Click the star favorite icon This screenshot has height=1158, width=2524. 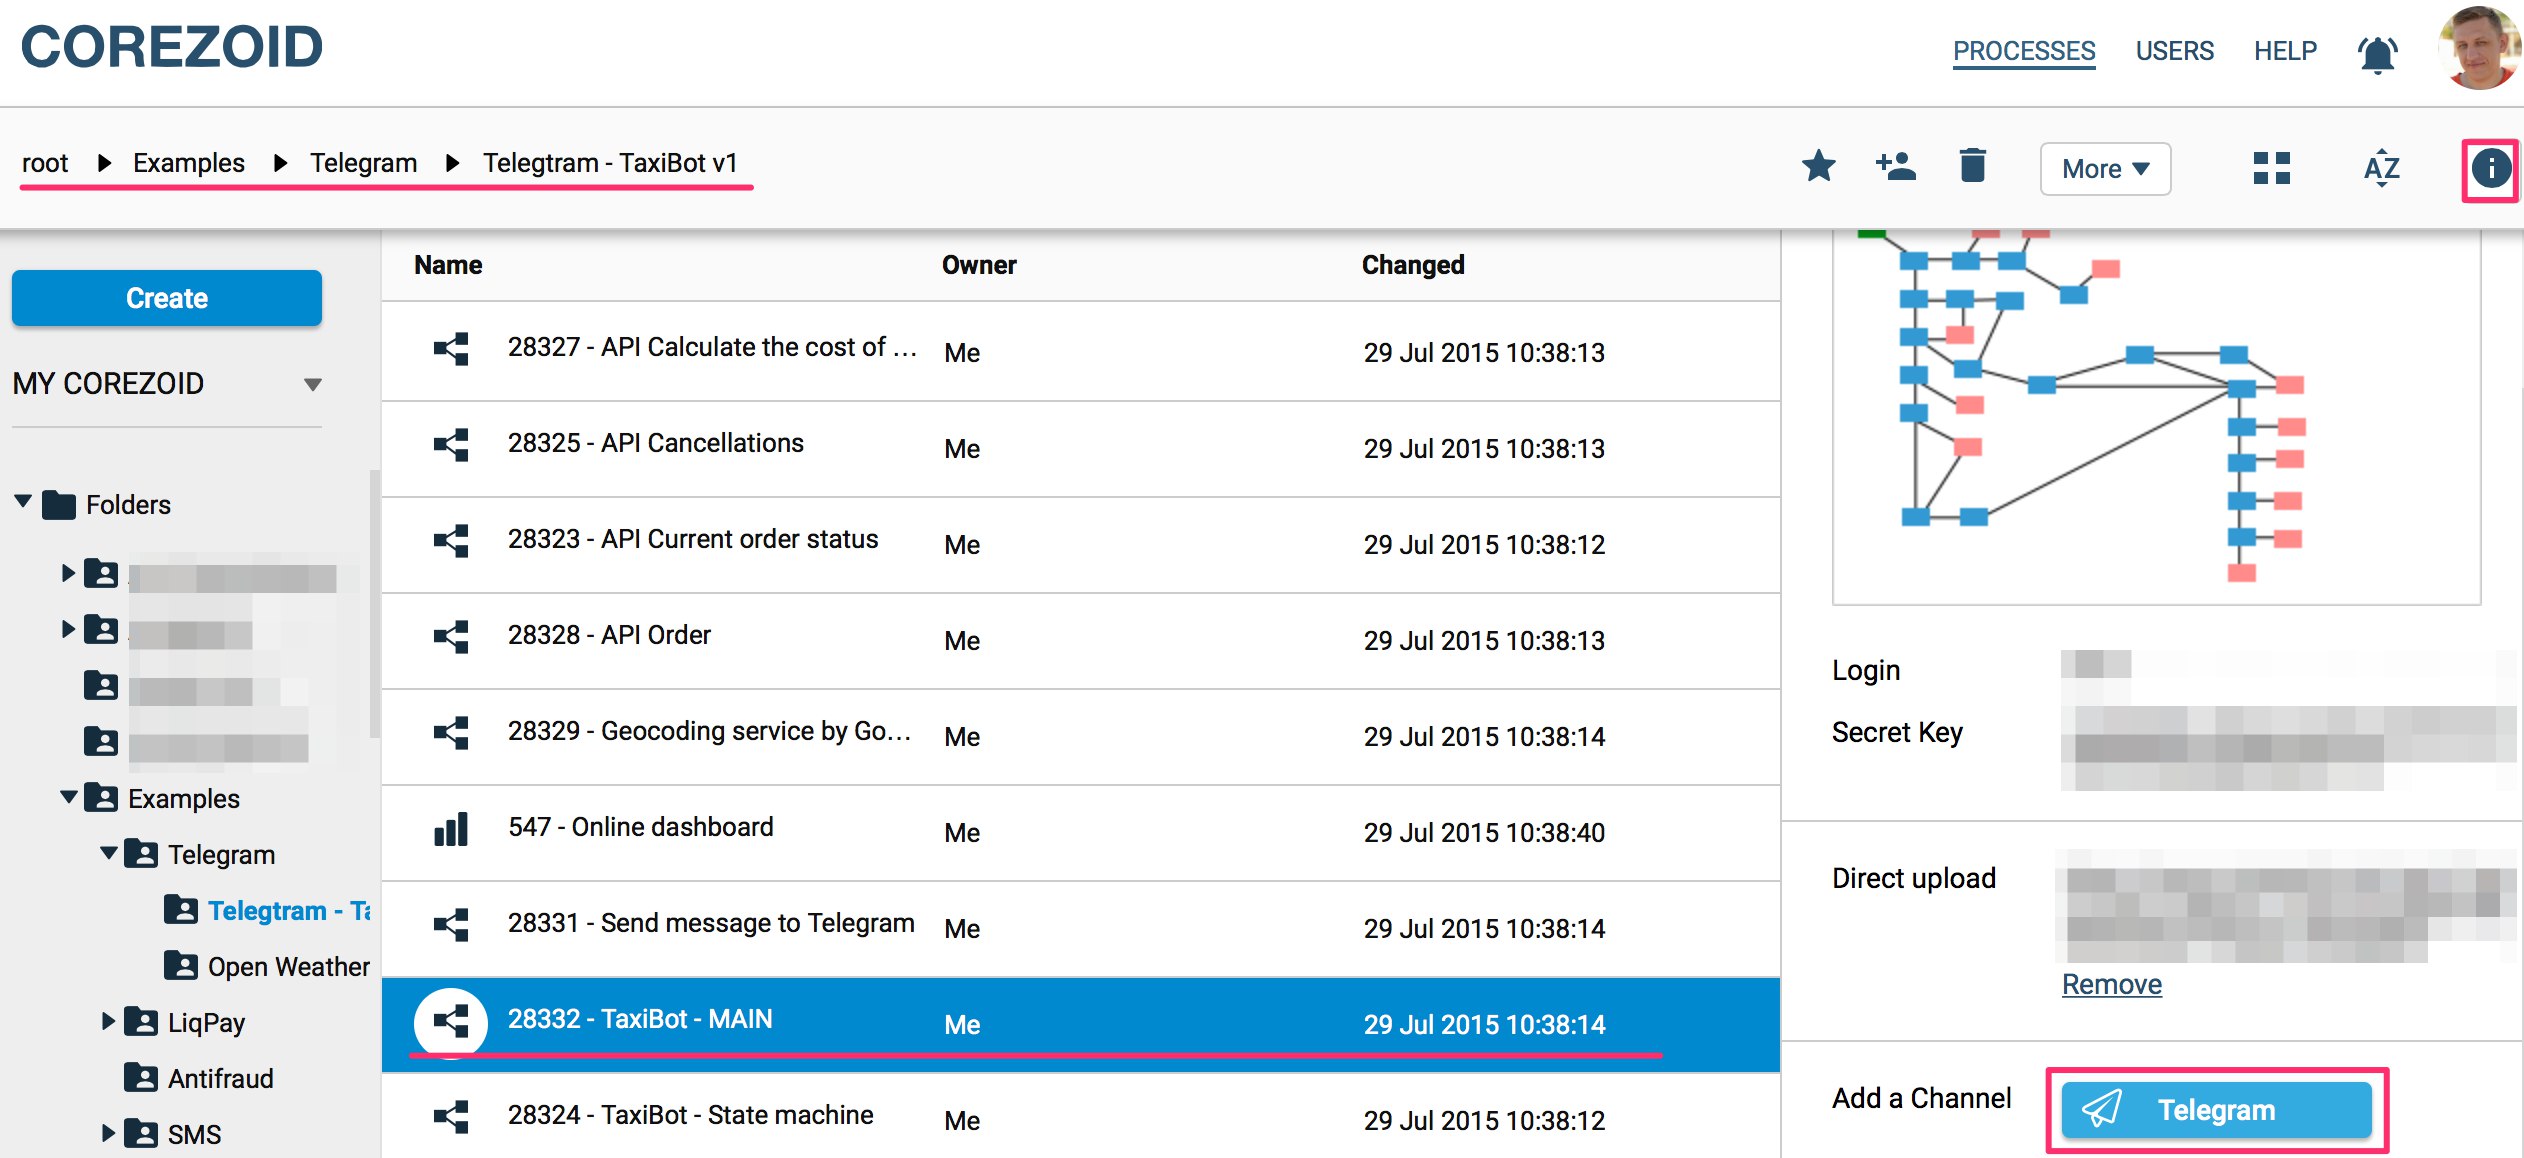click(1818, 166)
